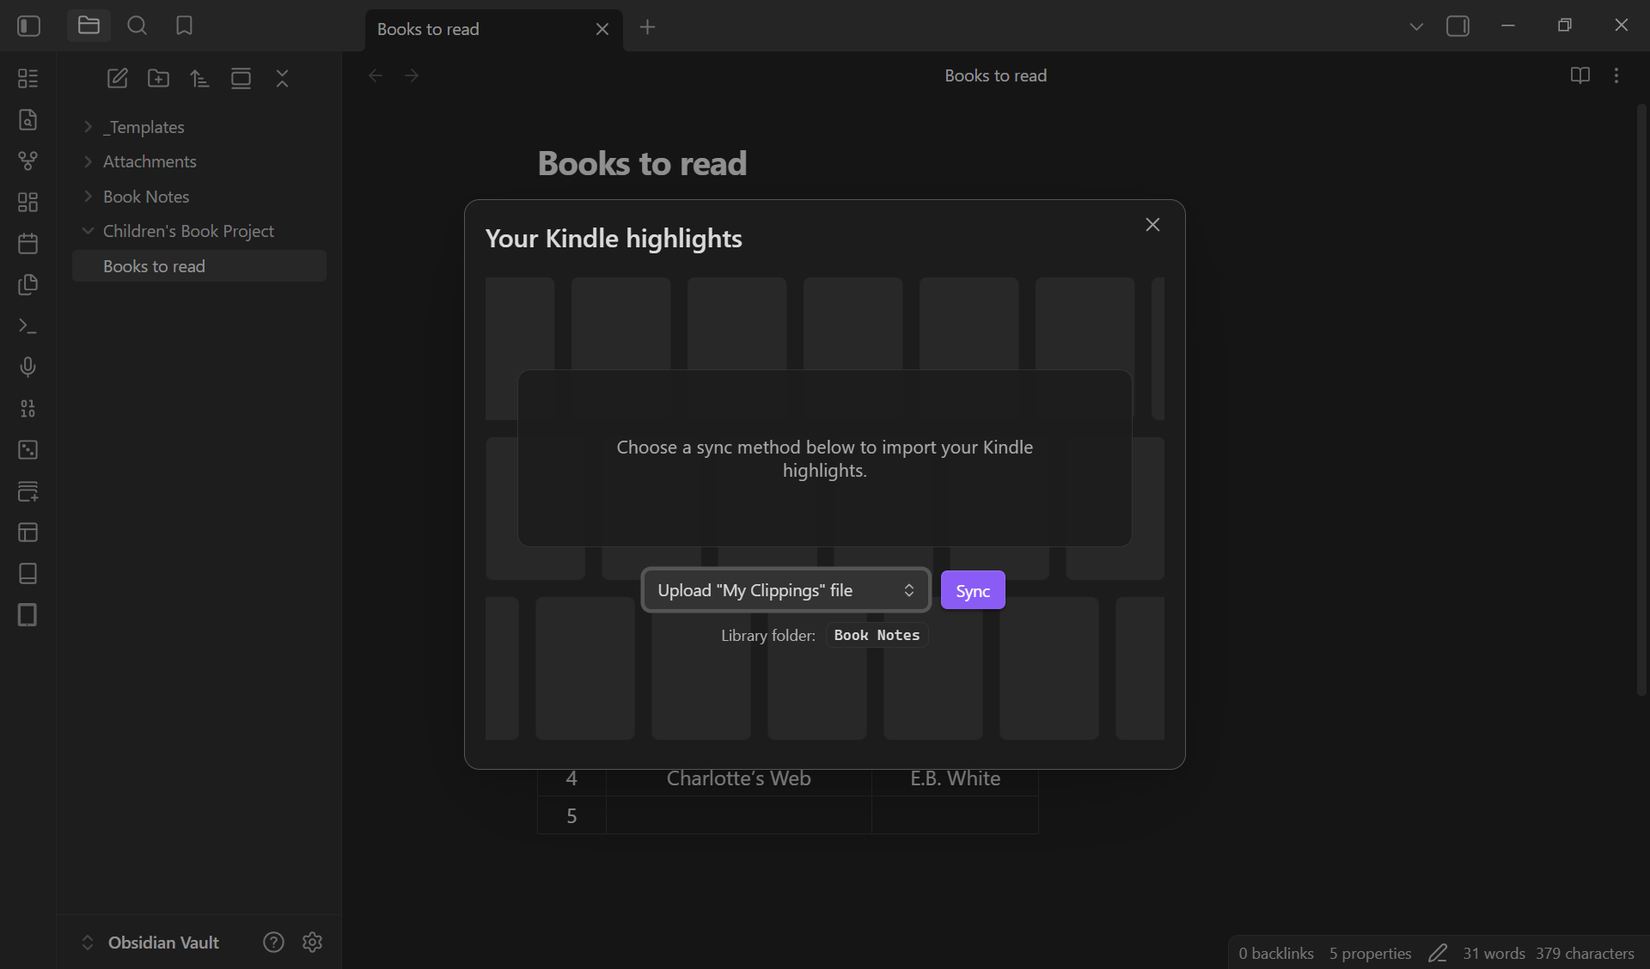
Task: Open today's daily note calendar icon
Action: click(x=28, y=243)
